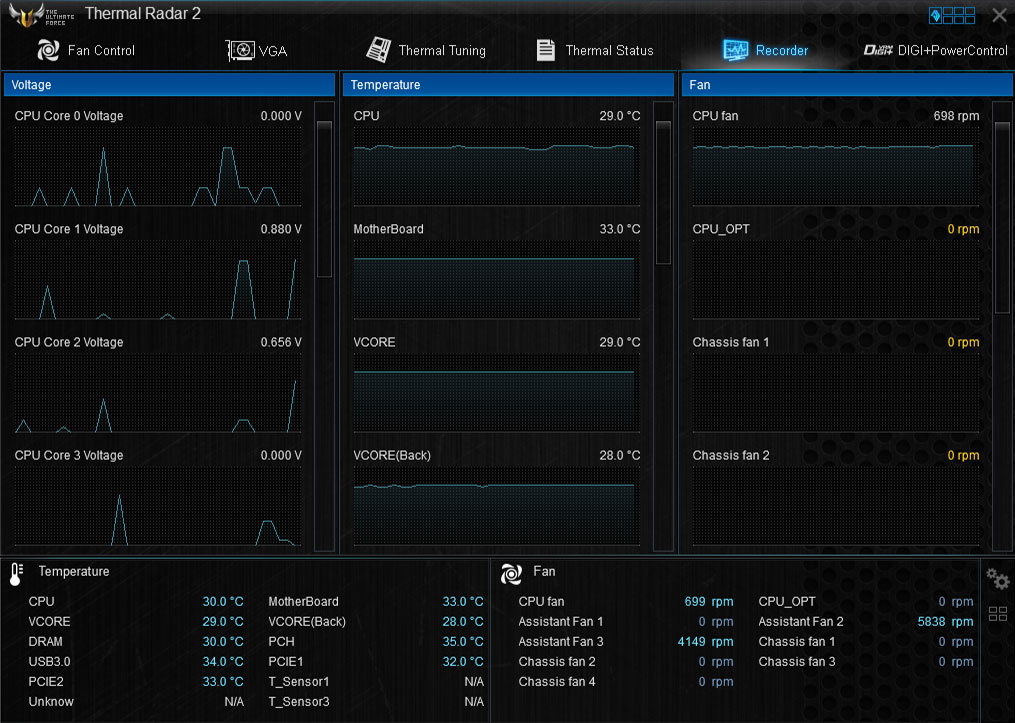
Task: Select the Recorder tab
Action: pyautogui.click(x=765, y=50)
